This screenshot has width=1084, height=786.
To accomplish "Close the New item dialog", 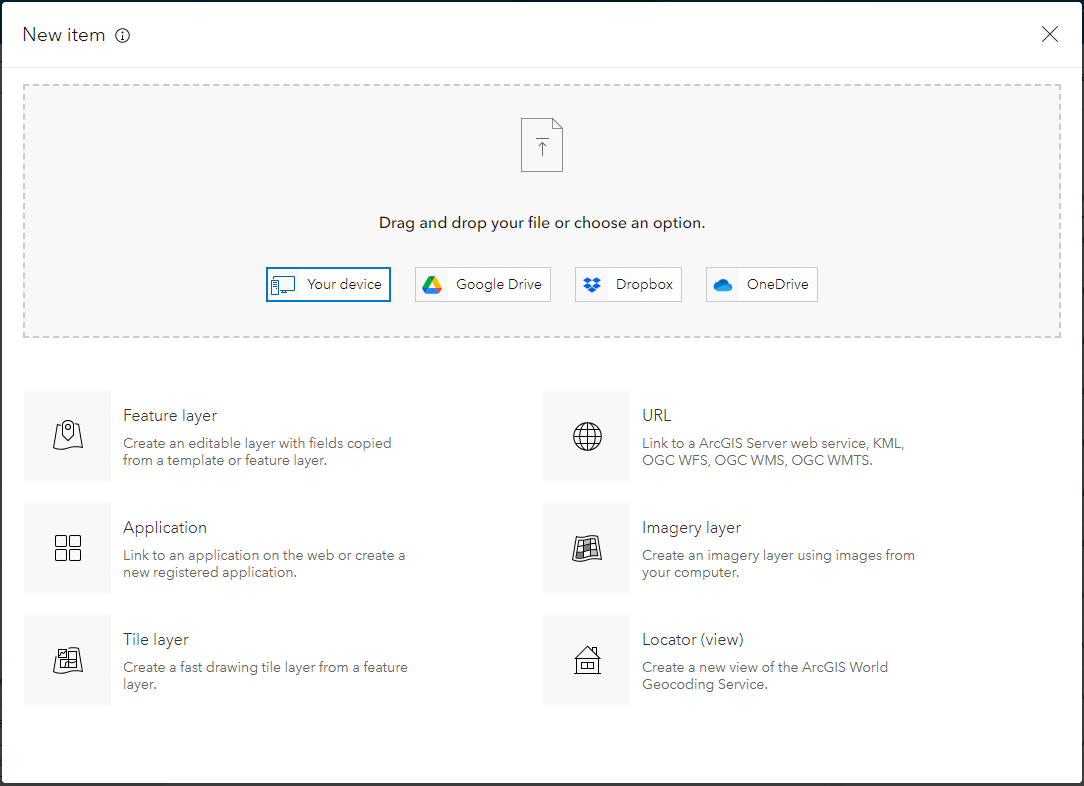I will coord(1049,34).
